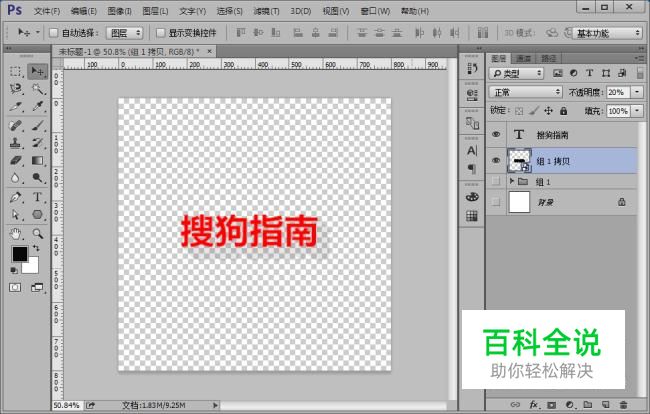Select the Healing Brush tool
Image resolution: width=650 pixels, height=414 pixels.
click(x=16, y=125)
